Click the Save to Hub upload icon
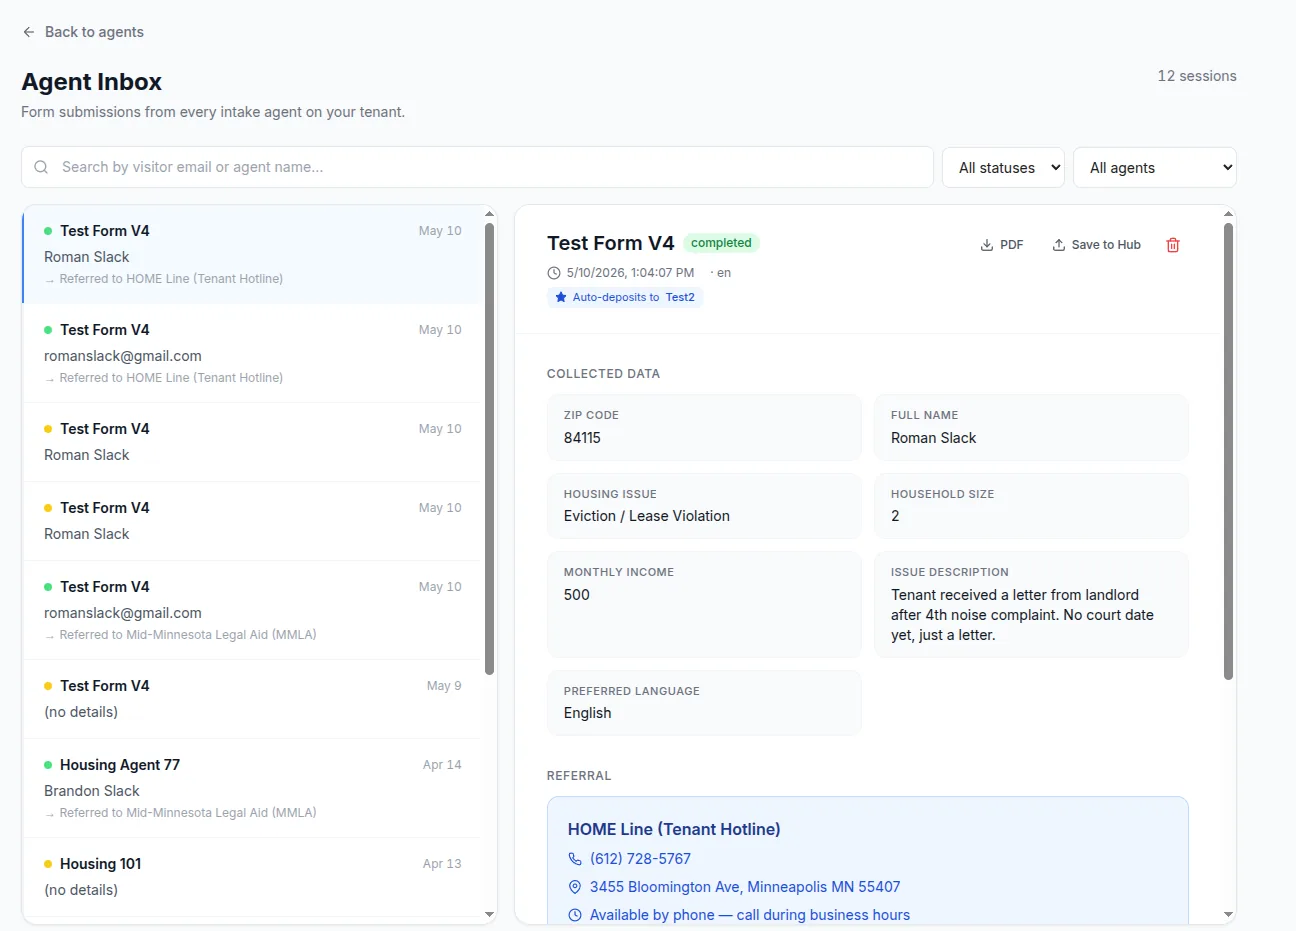This screenshot has height=931, width=1296. click(1059, 245)
